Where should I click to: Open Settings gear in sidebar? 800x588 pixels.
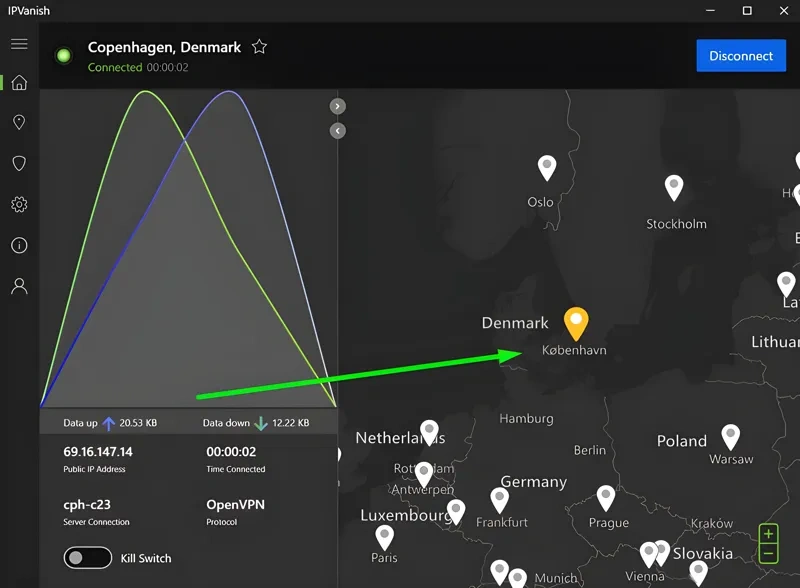tap(18, 204)
